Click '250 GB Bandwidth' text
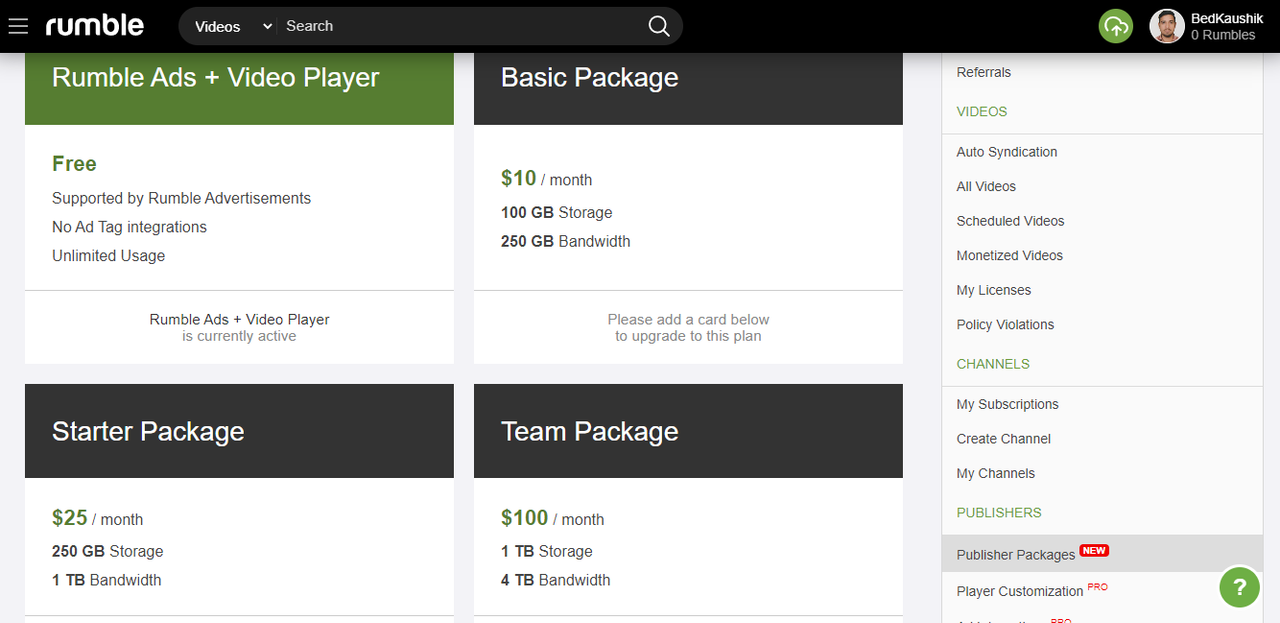 (565, 241)
